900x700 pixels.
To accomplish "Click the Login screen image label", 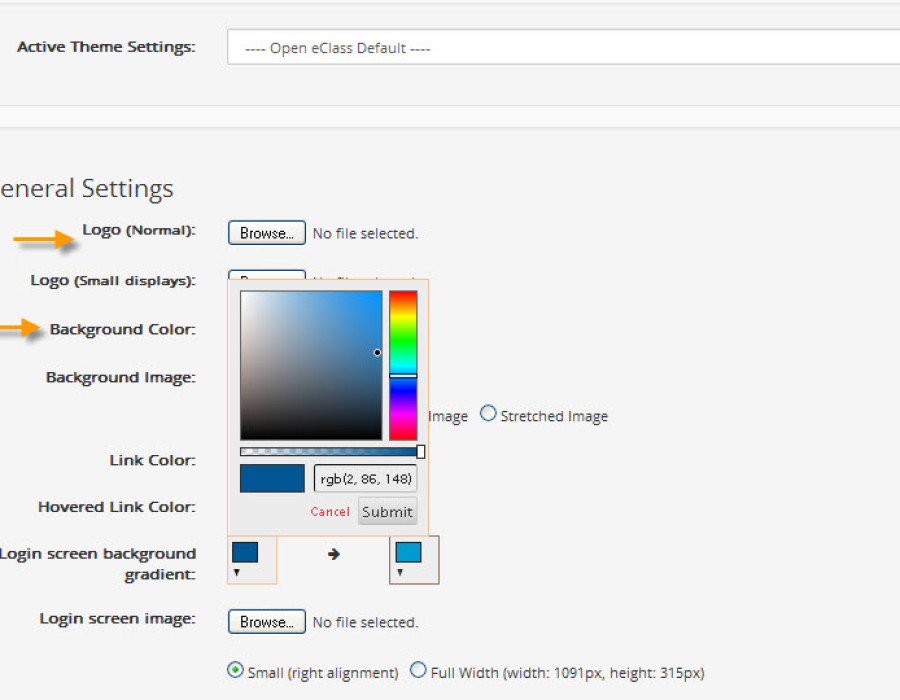I will click(x=118, y=619).
